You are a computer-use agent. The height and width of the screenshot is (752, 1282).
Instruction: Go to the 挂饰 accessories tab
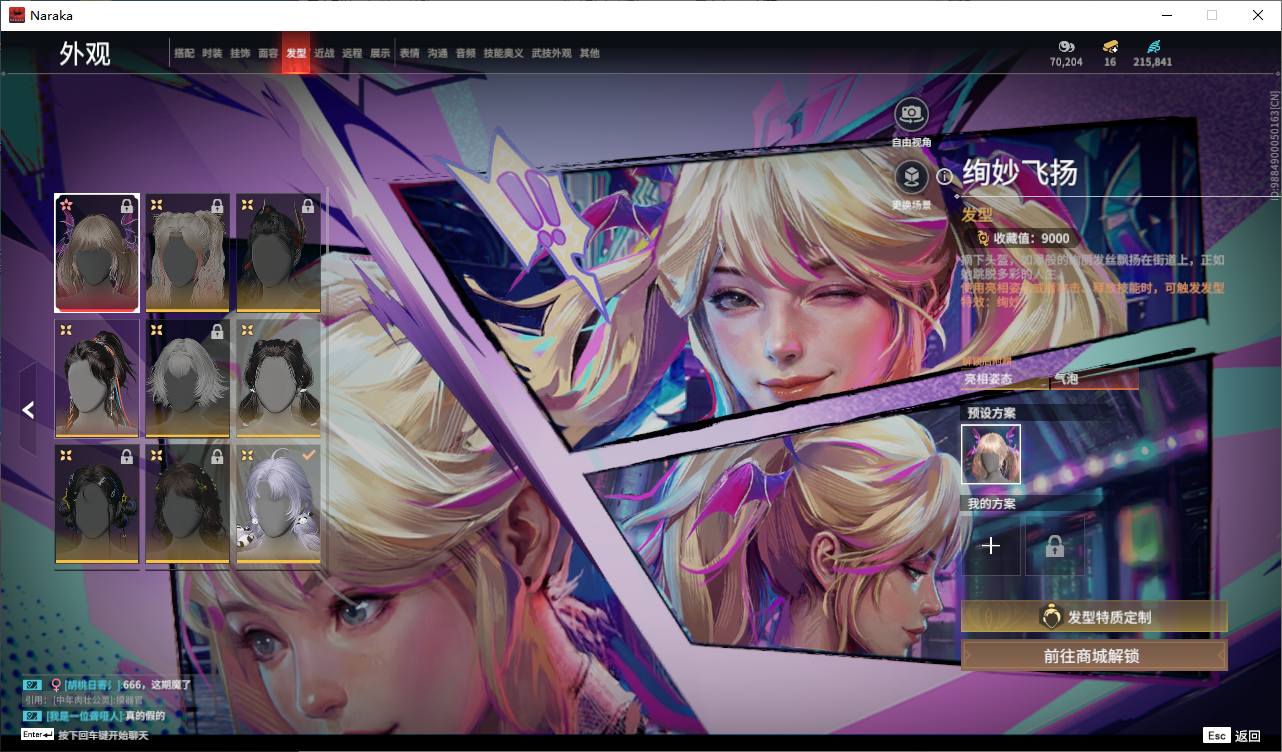(x=240, y=53)
